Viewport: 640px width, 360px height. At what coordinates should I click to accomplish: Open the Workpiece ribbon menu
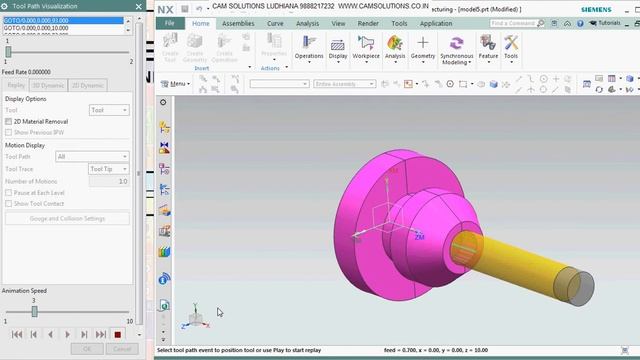pyautogui.click(x=366, y=49)
